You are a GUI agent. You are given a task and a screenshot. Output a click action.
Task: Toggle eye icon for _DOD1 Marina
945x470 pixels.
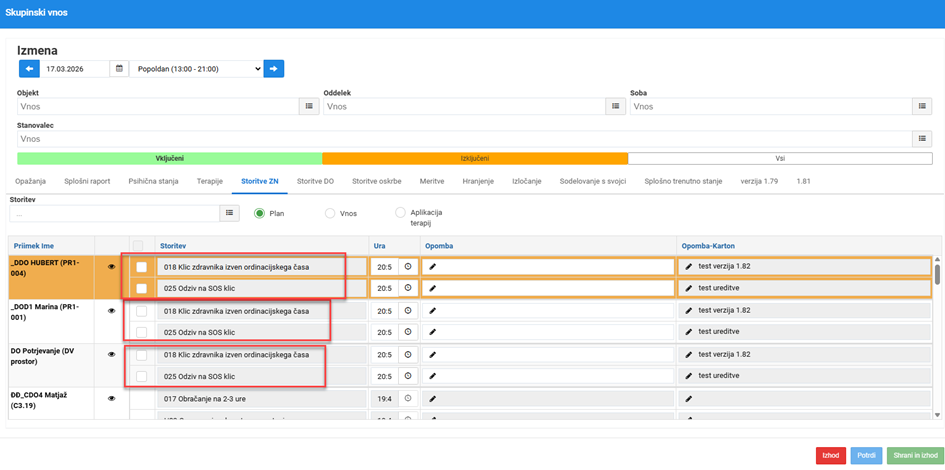[111, 311]
